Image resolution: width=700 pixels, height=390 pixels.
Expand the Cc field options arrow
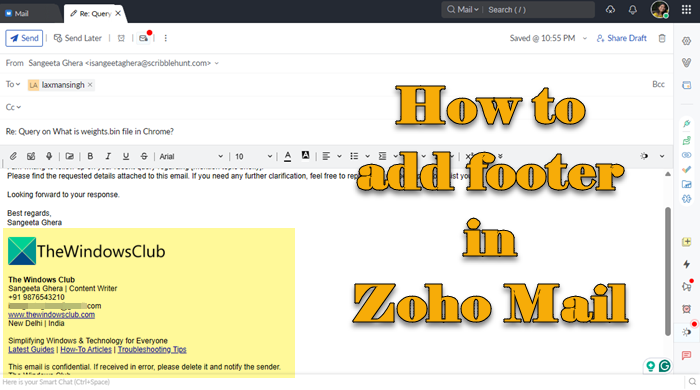(19, 107)
